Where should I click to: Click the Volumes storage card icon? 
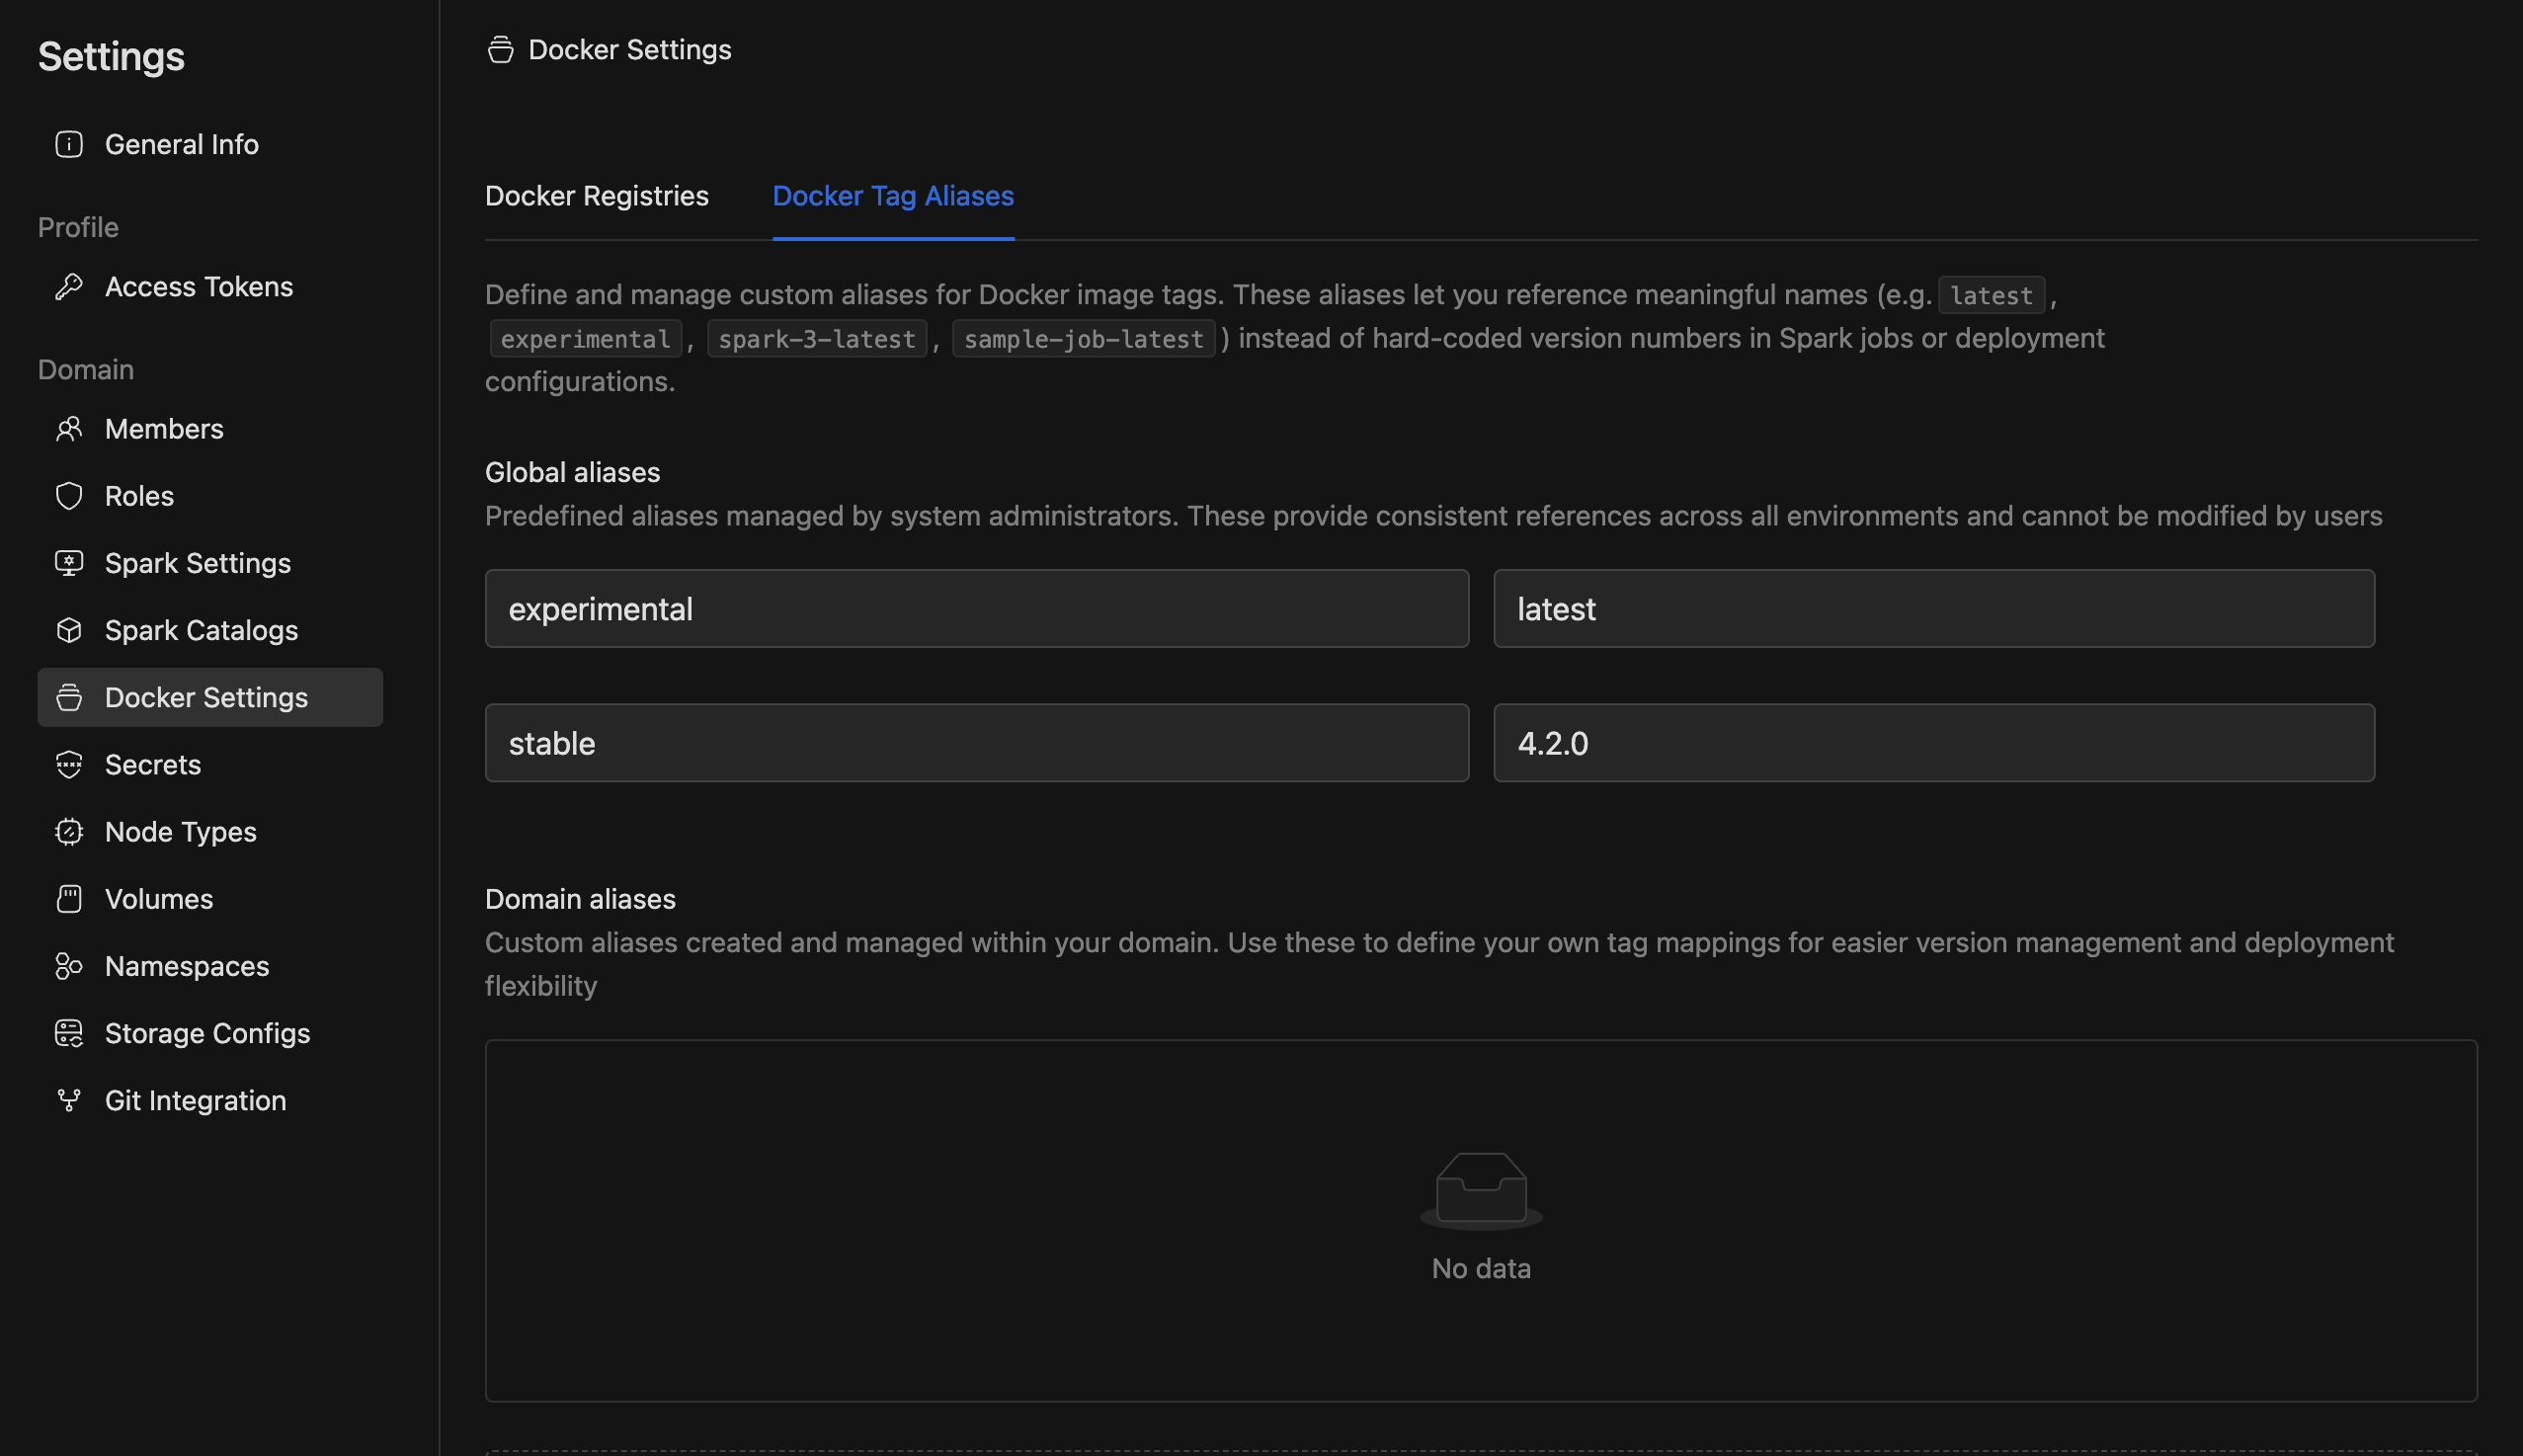69,899
